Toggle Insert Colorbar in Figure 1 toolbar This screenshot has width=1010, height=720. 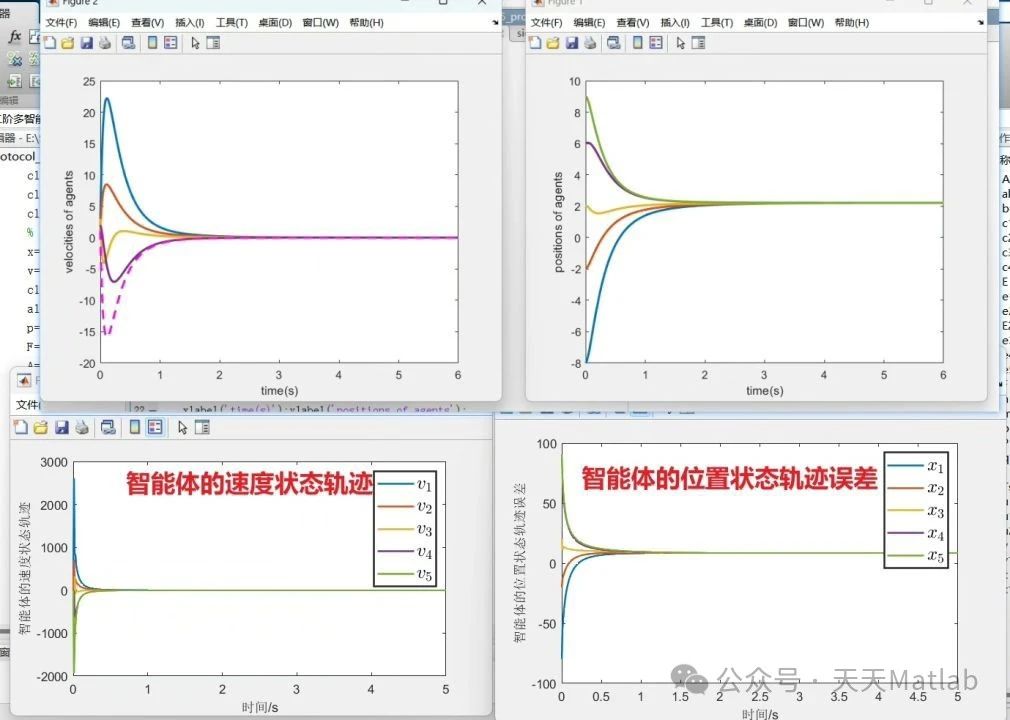point(638,43)
